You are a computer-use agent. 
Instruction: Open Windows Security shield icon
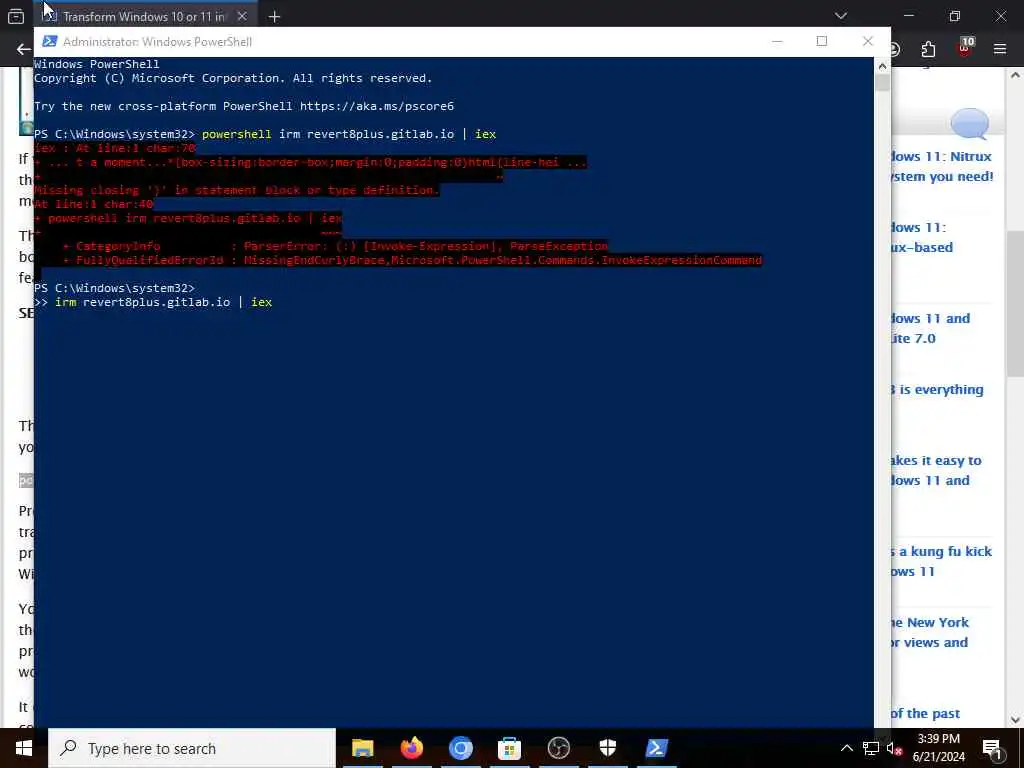tap(607, 748)
